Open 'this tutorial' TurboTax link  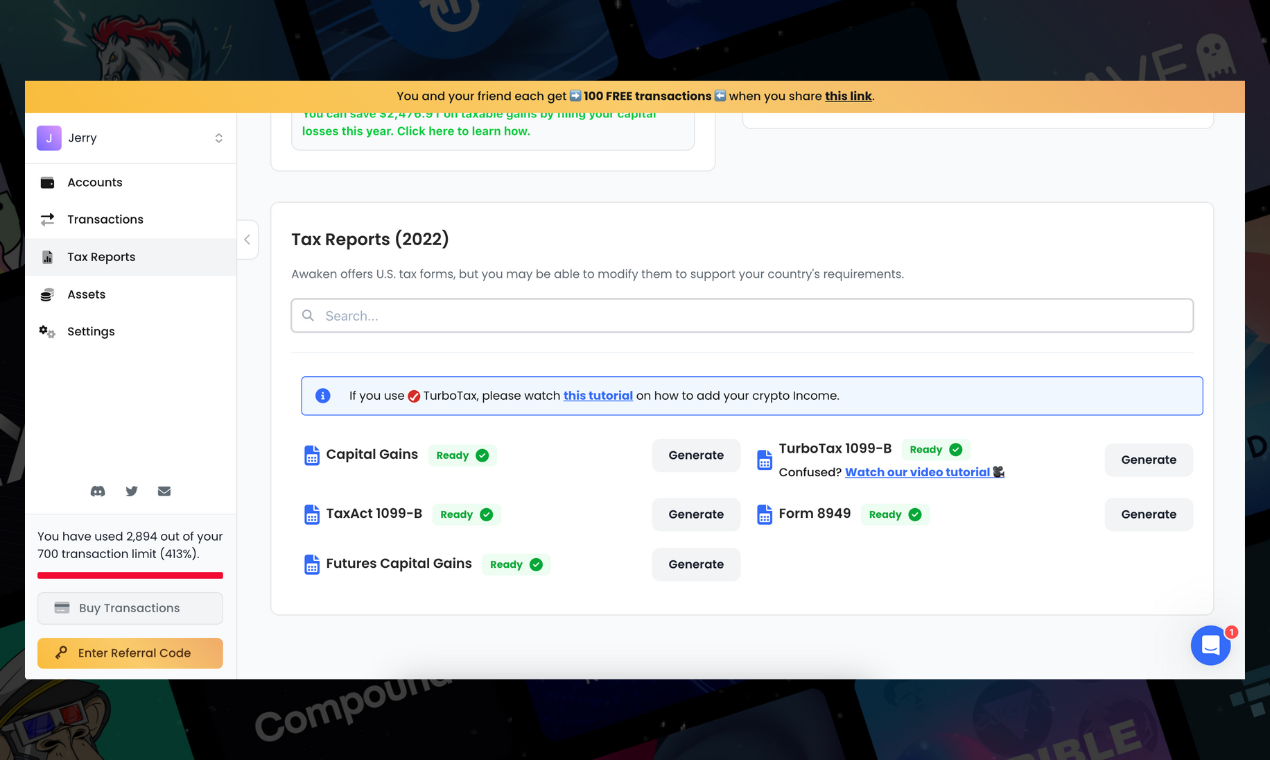tap(598, 396)
